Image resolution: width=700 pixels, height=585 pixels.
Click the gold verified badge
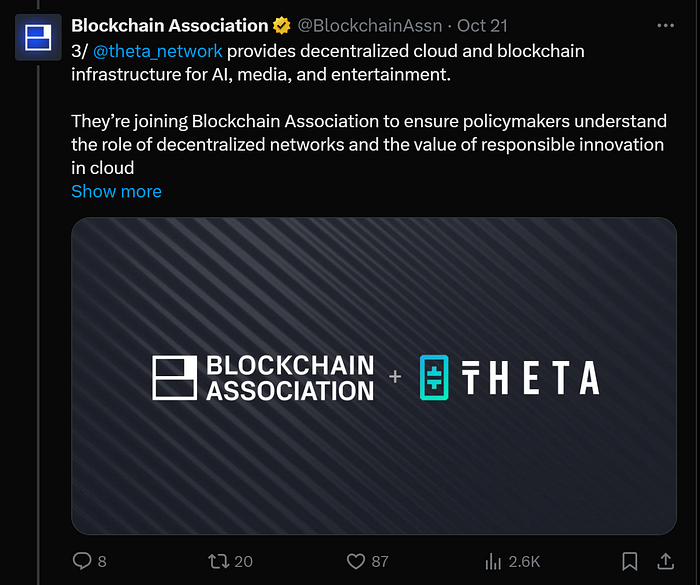[x=282, y=26]
